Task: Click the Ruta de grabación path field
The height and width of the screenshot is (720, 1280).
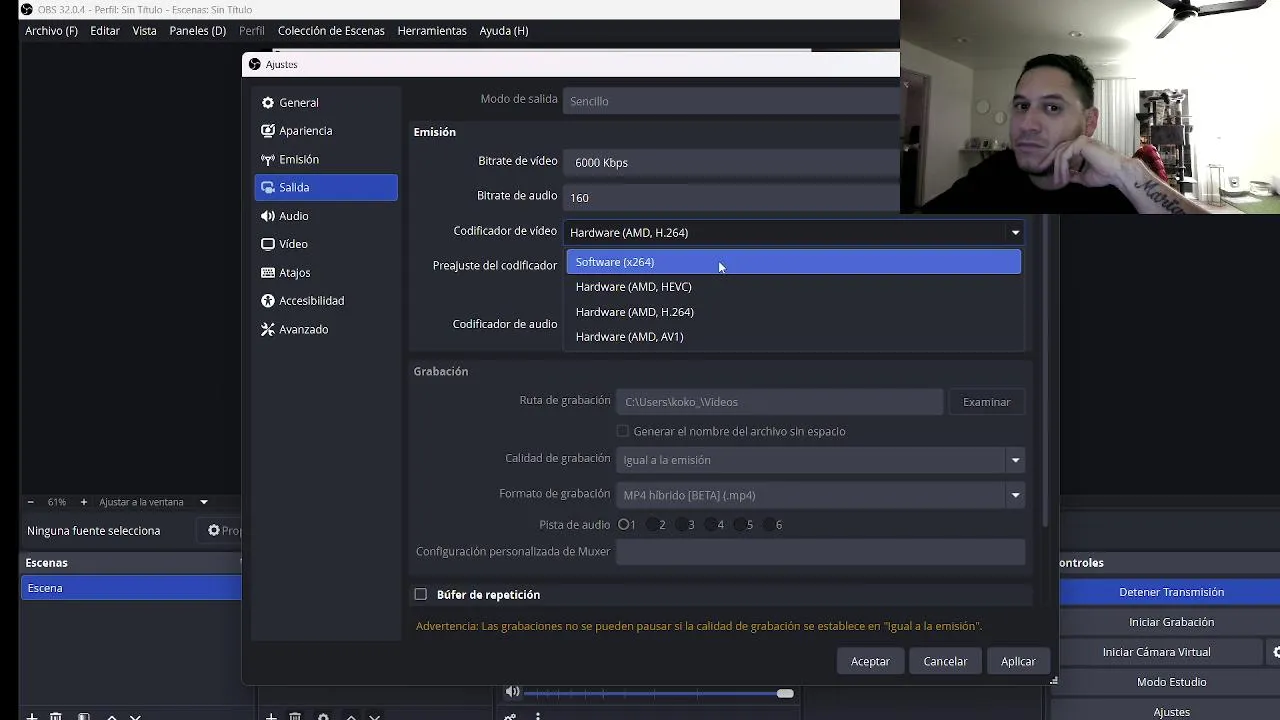Action: click(779, 402)
